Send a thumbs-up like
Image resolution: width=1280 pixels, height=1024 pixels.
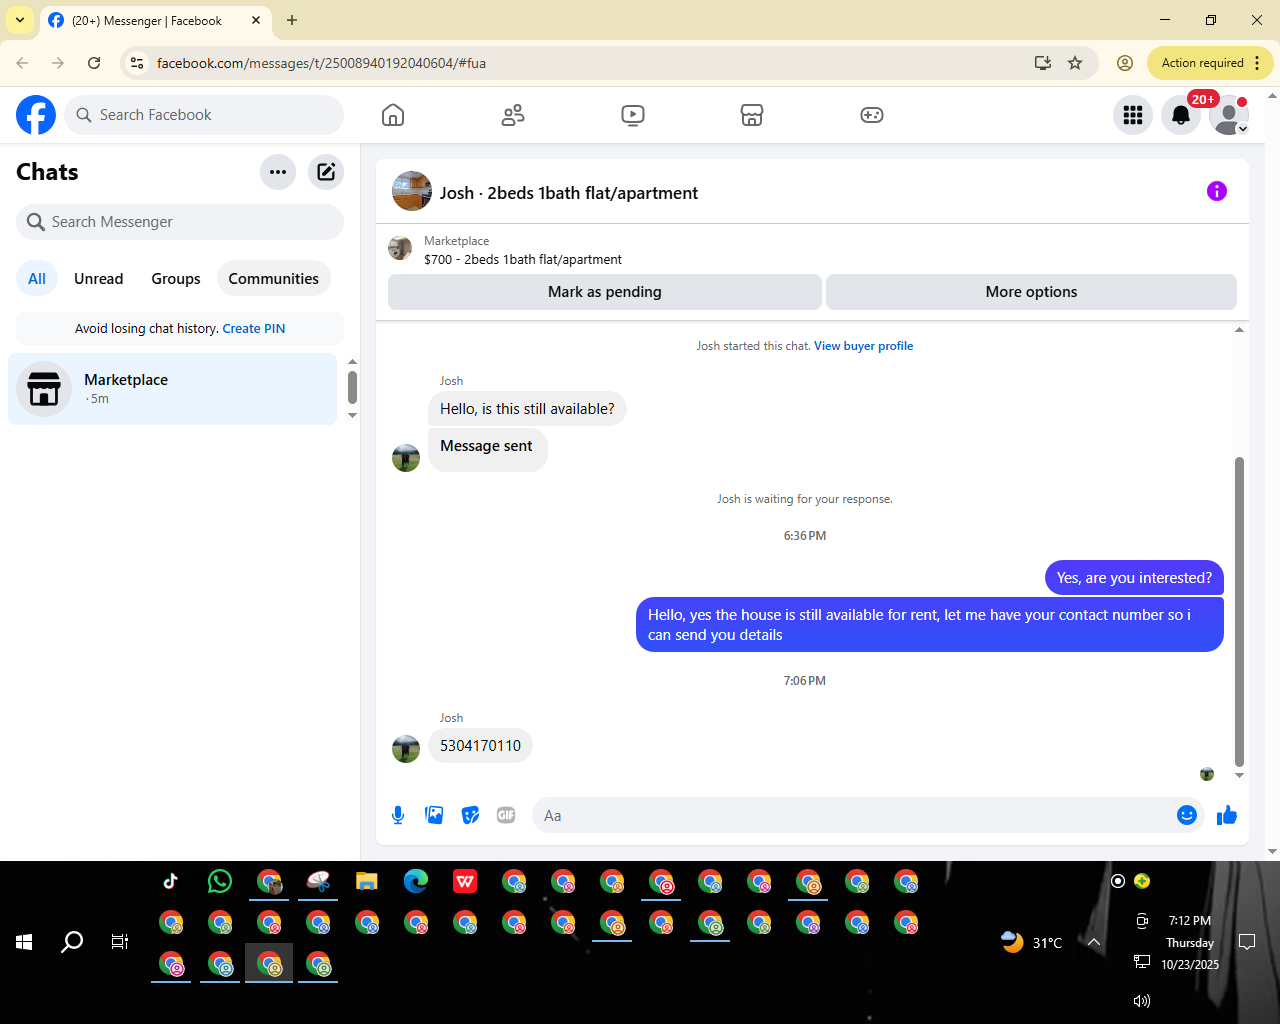tap(1227, 815)
